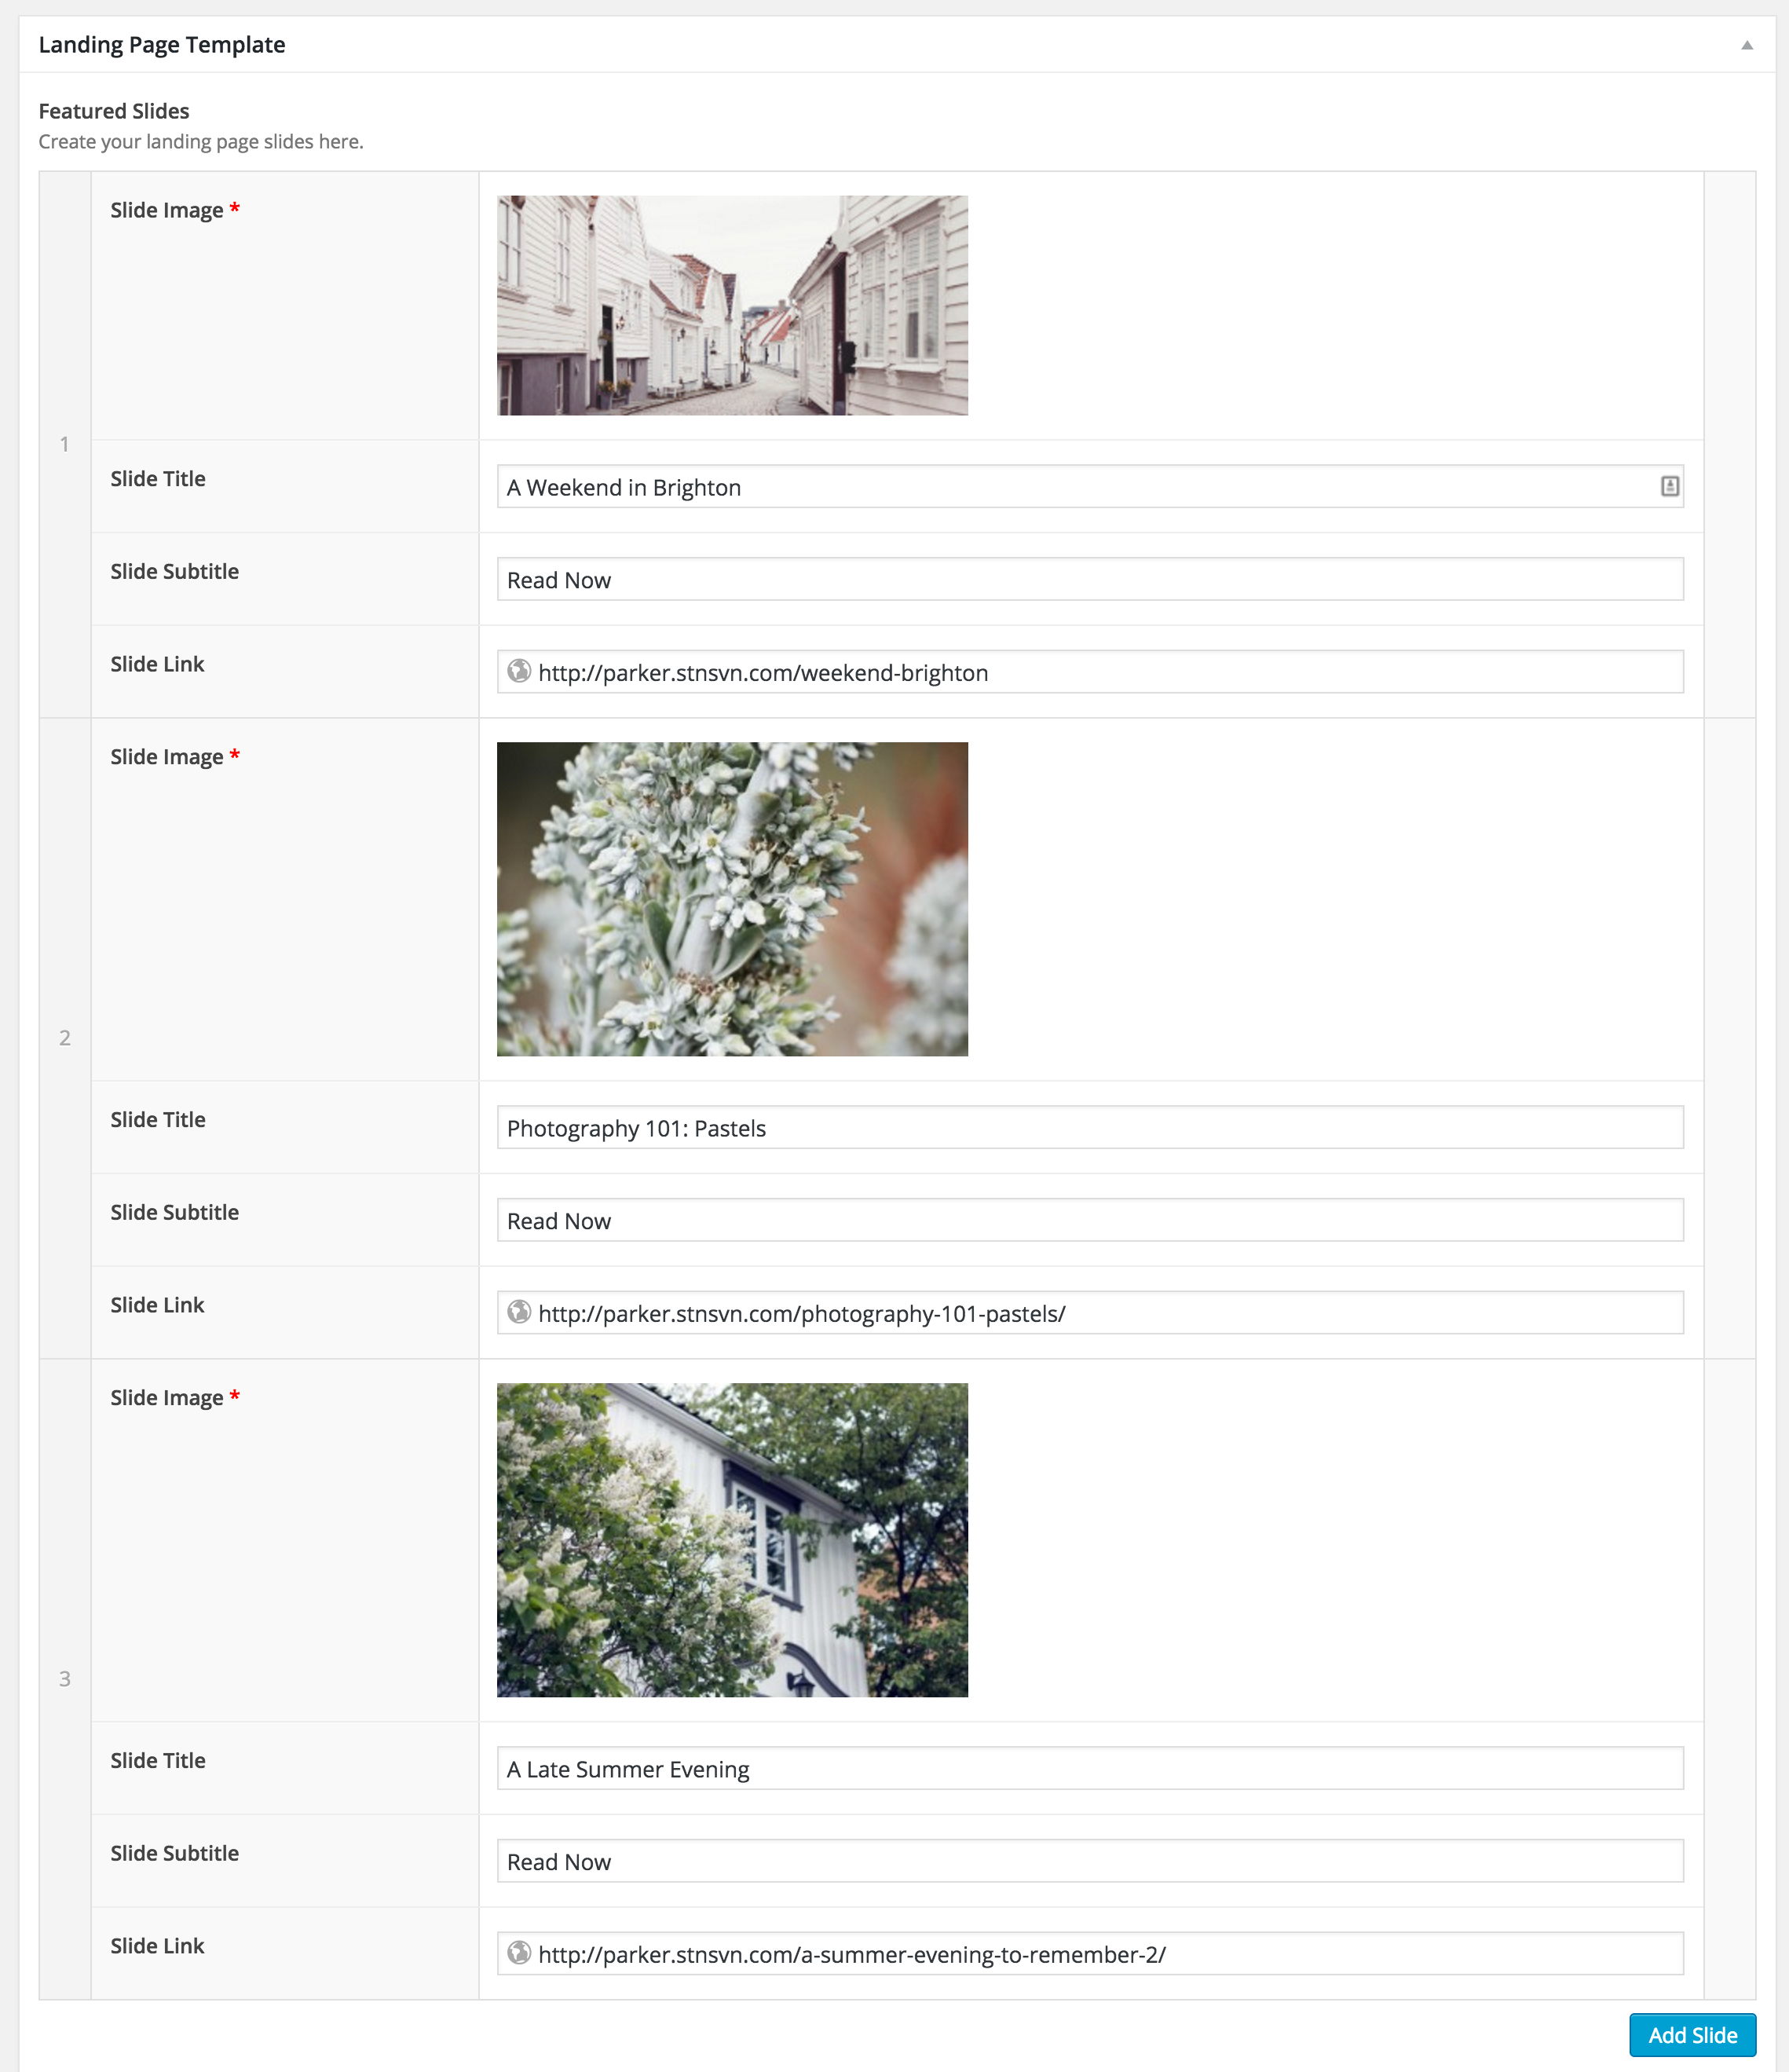The image size is (1789, 2072).
Task: Click the Slide Subtitle label in slide 2
Action: click(175, 1212)
